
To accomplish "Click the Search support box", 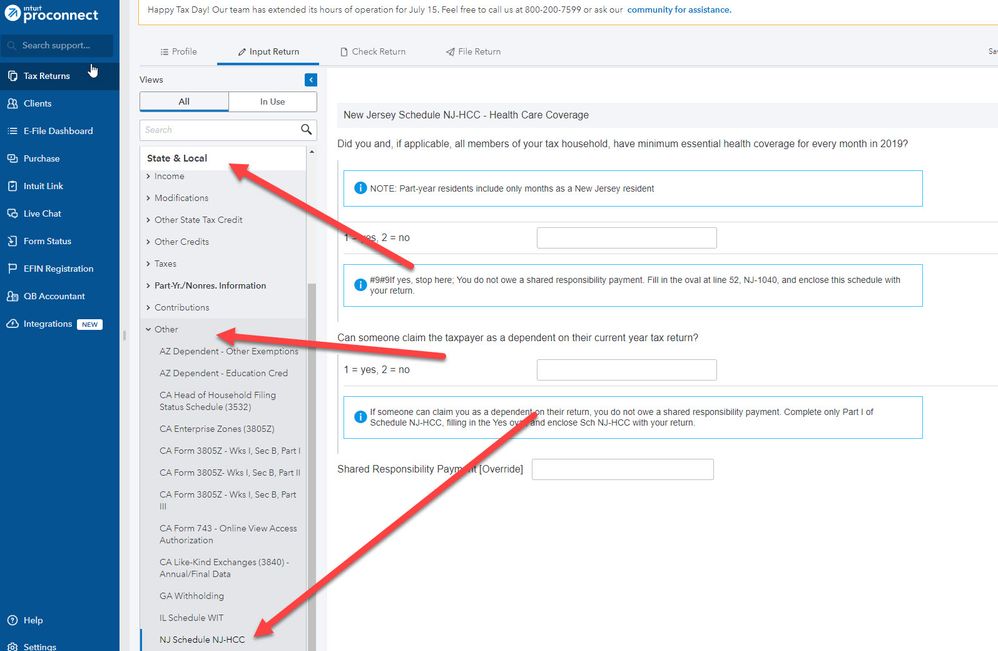I will [58, 46].
